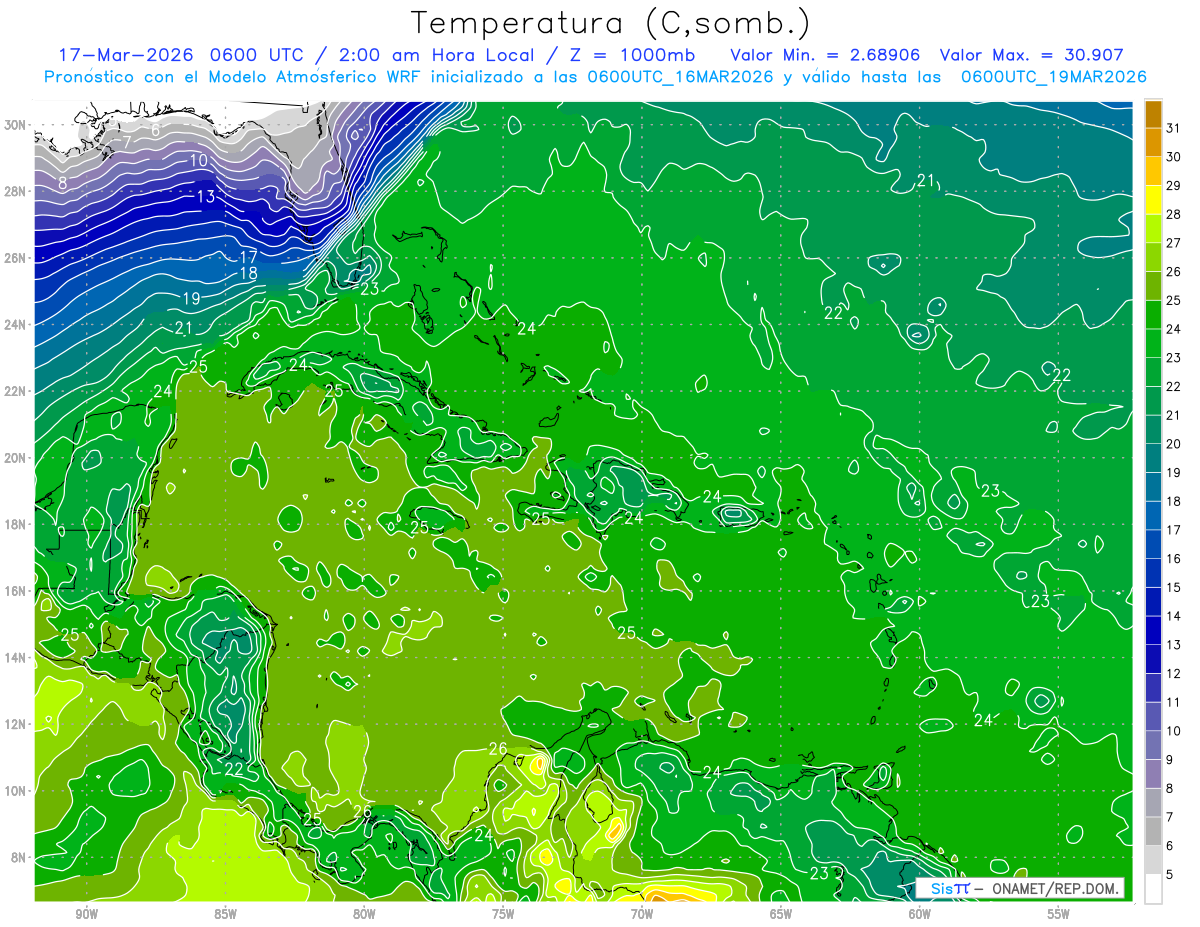Click the 70W longitude axis label
Image resolution: width=1200 pixels, height=927 pixels.
(x=642, y=914)
